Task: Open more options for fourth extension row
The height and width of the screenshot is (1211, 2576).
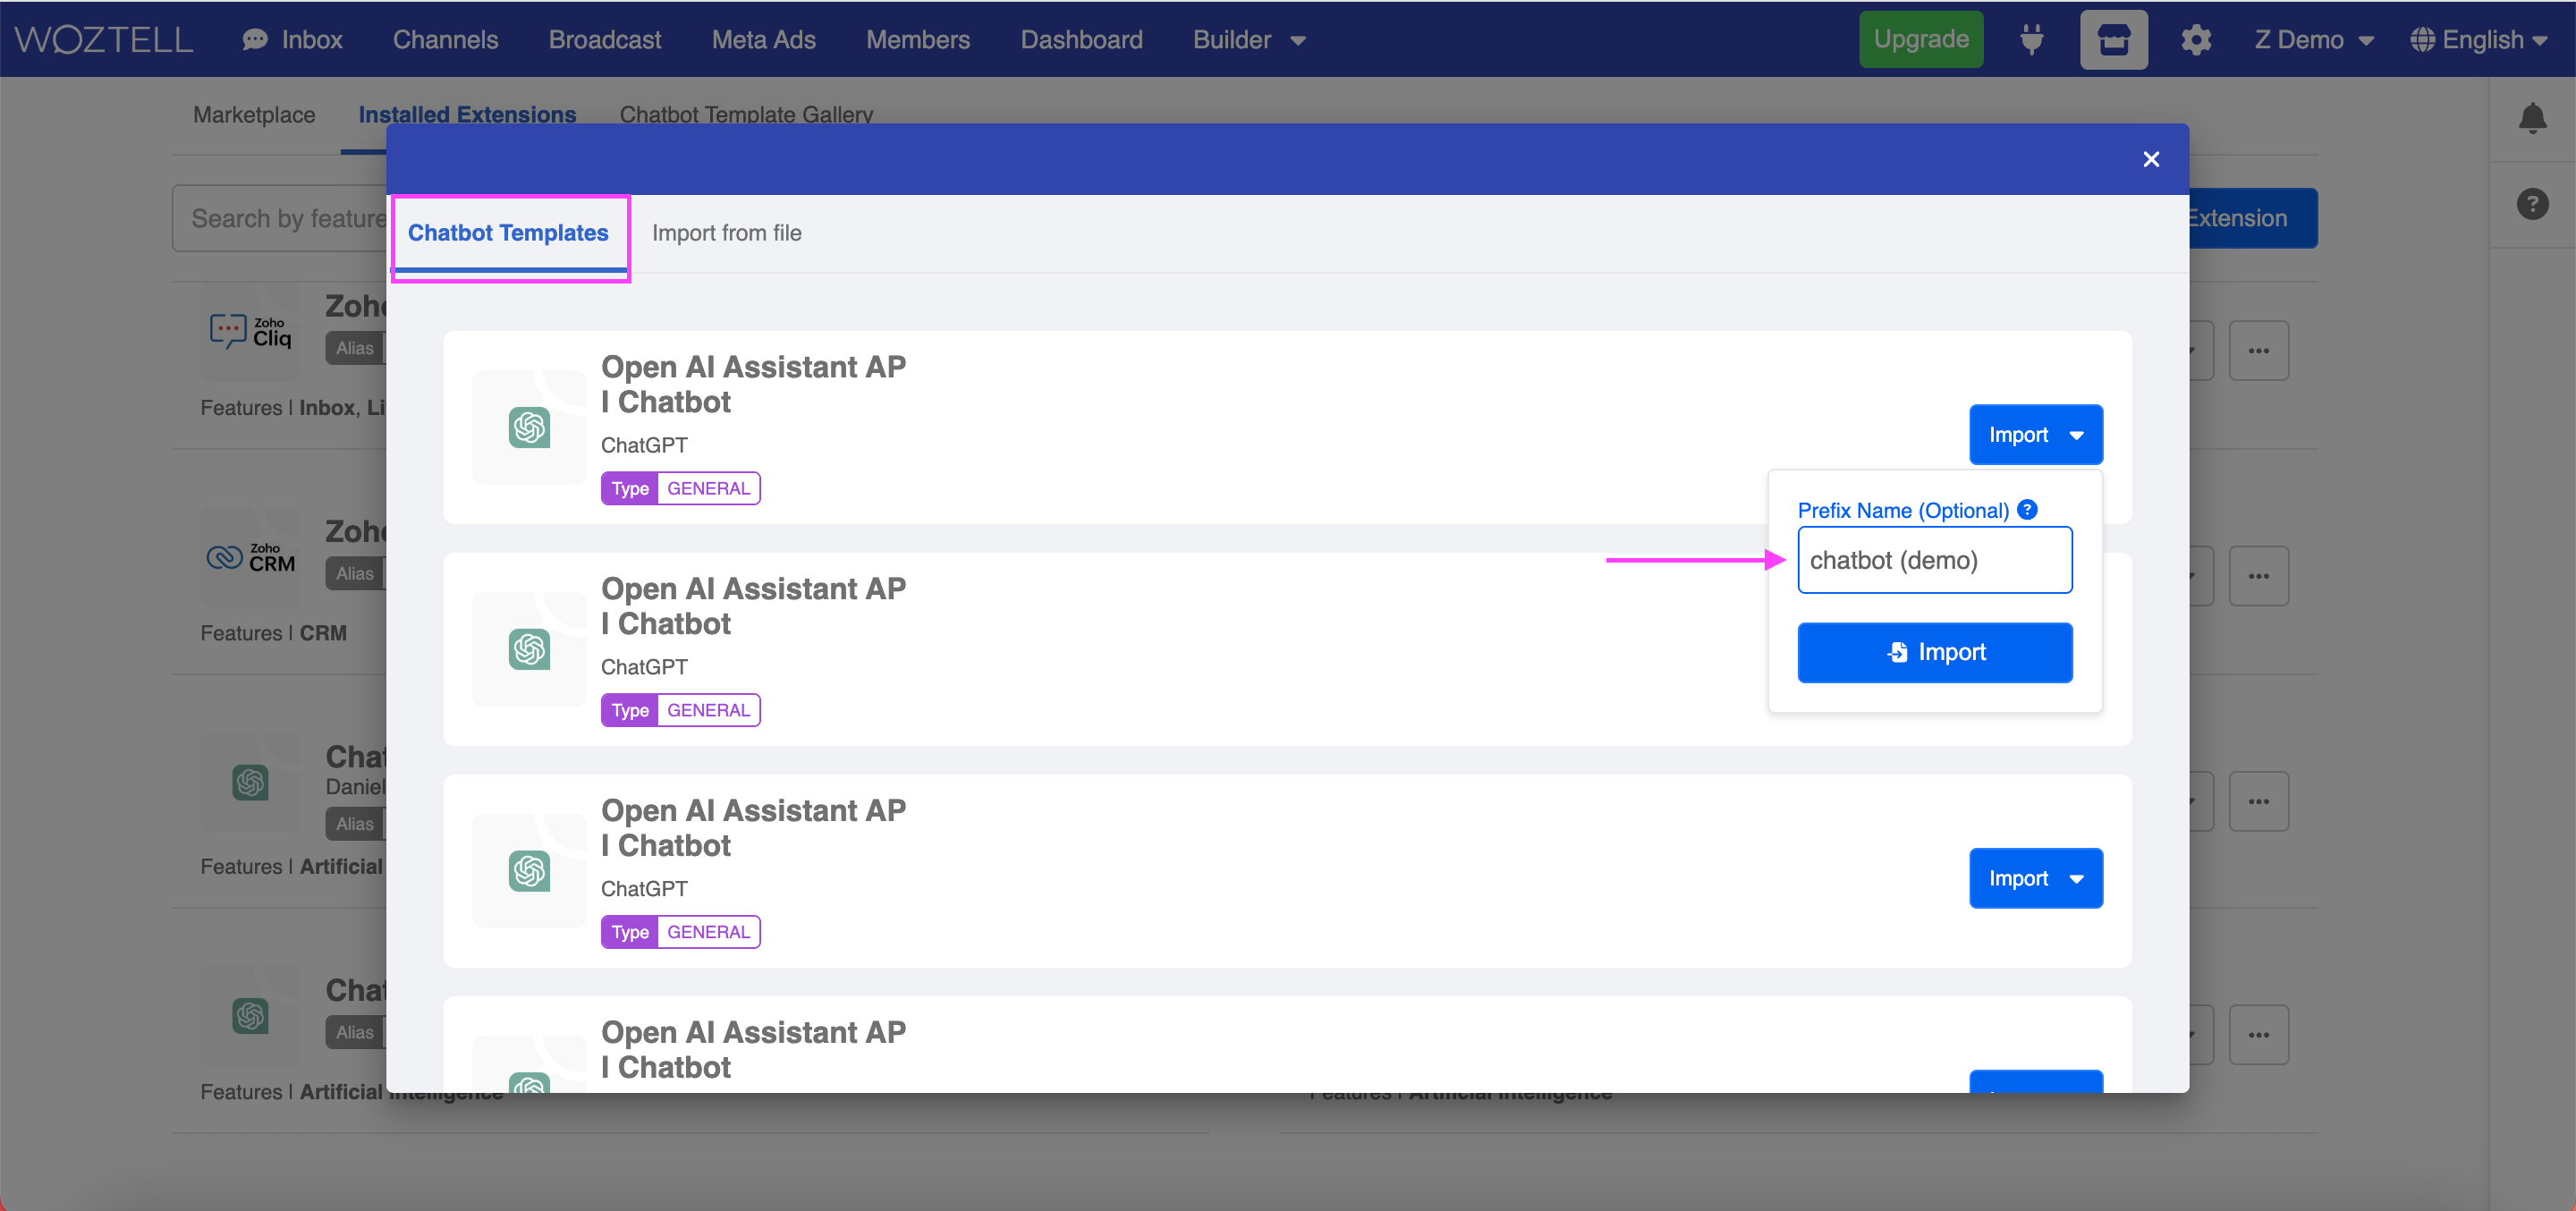Action: (2258, 1035)
